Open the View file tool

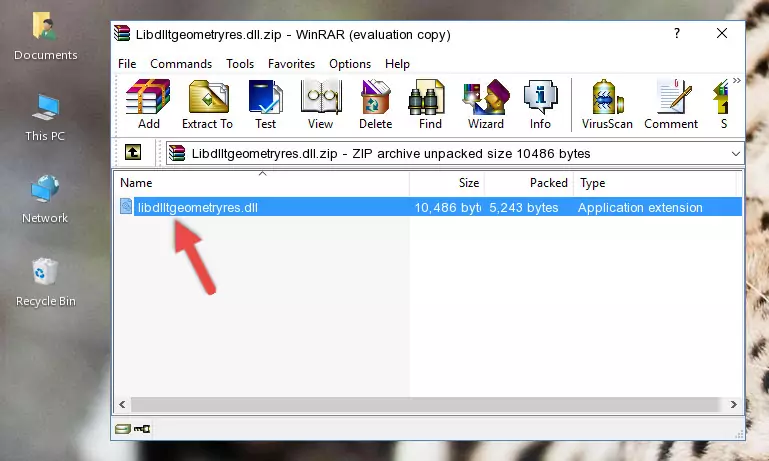click(321, 104)
